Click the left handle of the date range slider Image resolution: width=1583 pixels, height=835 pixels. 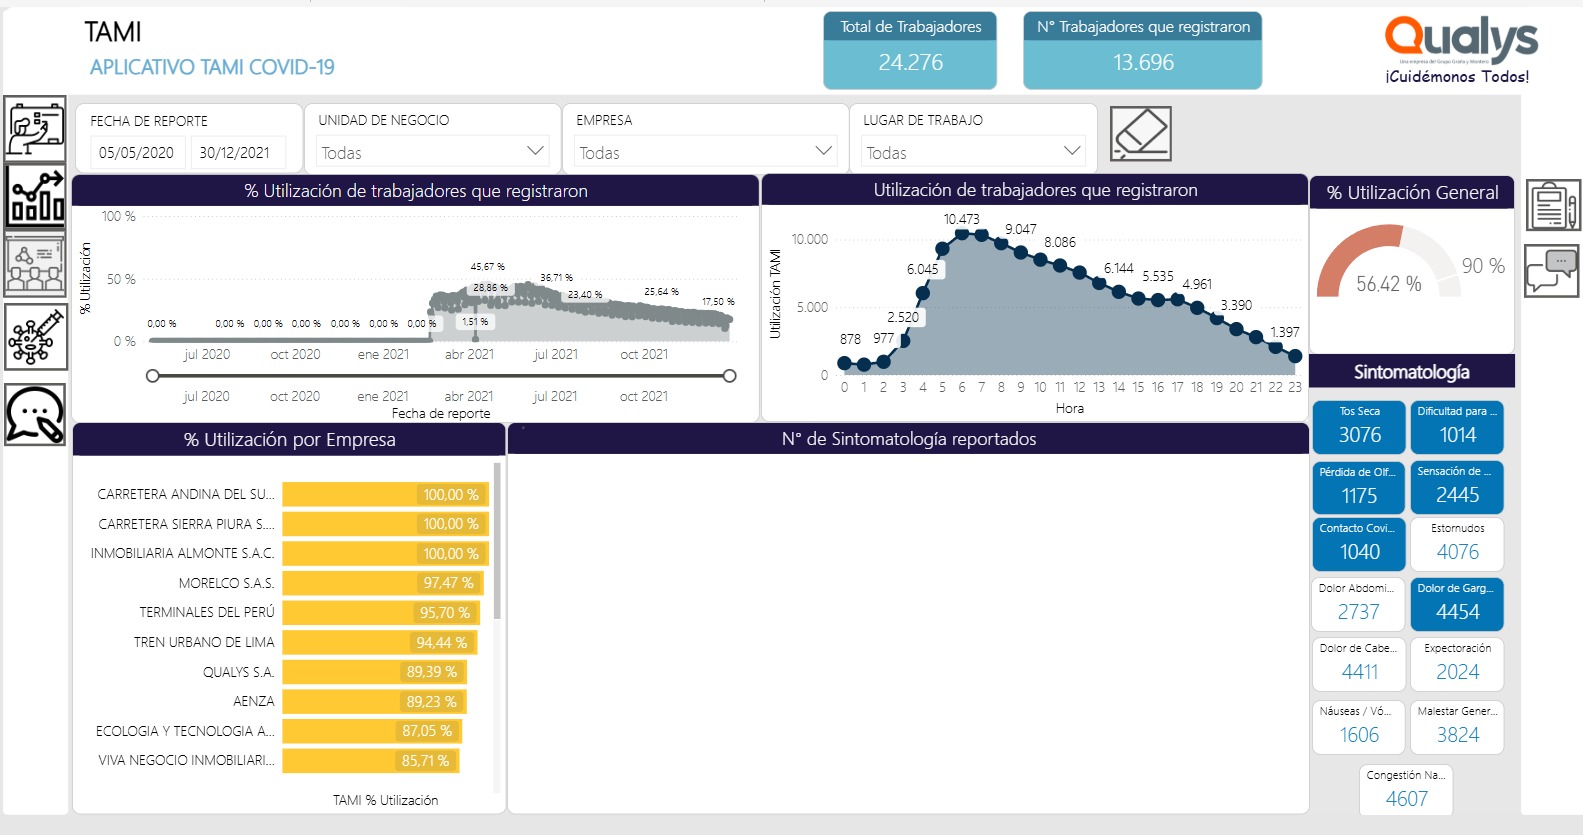click(x=152, y=376)
